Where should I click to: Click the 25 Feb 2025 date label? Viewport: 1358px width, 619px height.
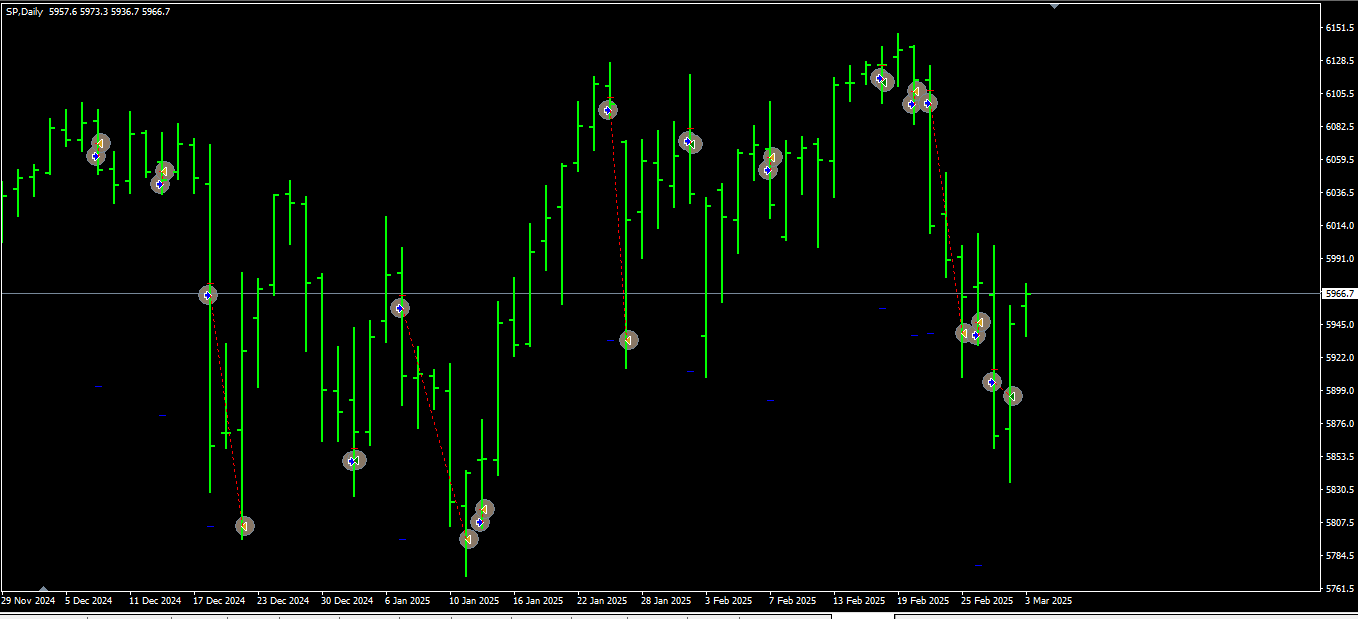[x=987, y=601]
